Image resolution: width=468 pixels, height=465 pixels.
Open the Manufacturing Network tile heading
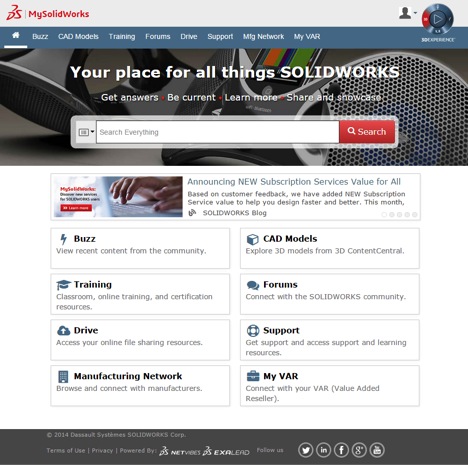128,376
